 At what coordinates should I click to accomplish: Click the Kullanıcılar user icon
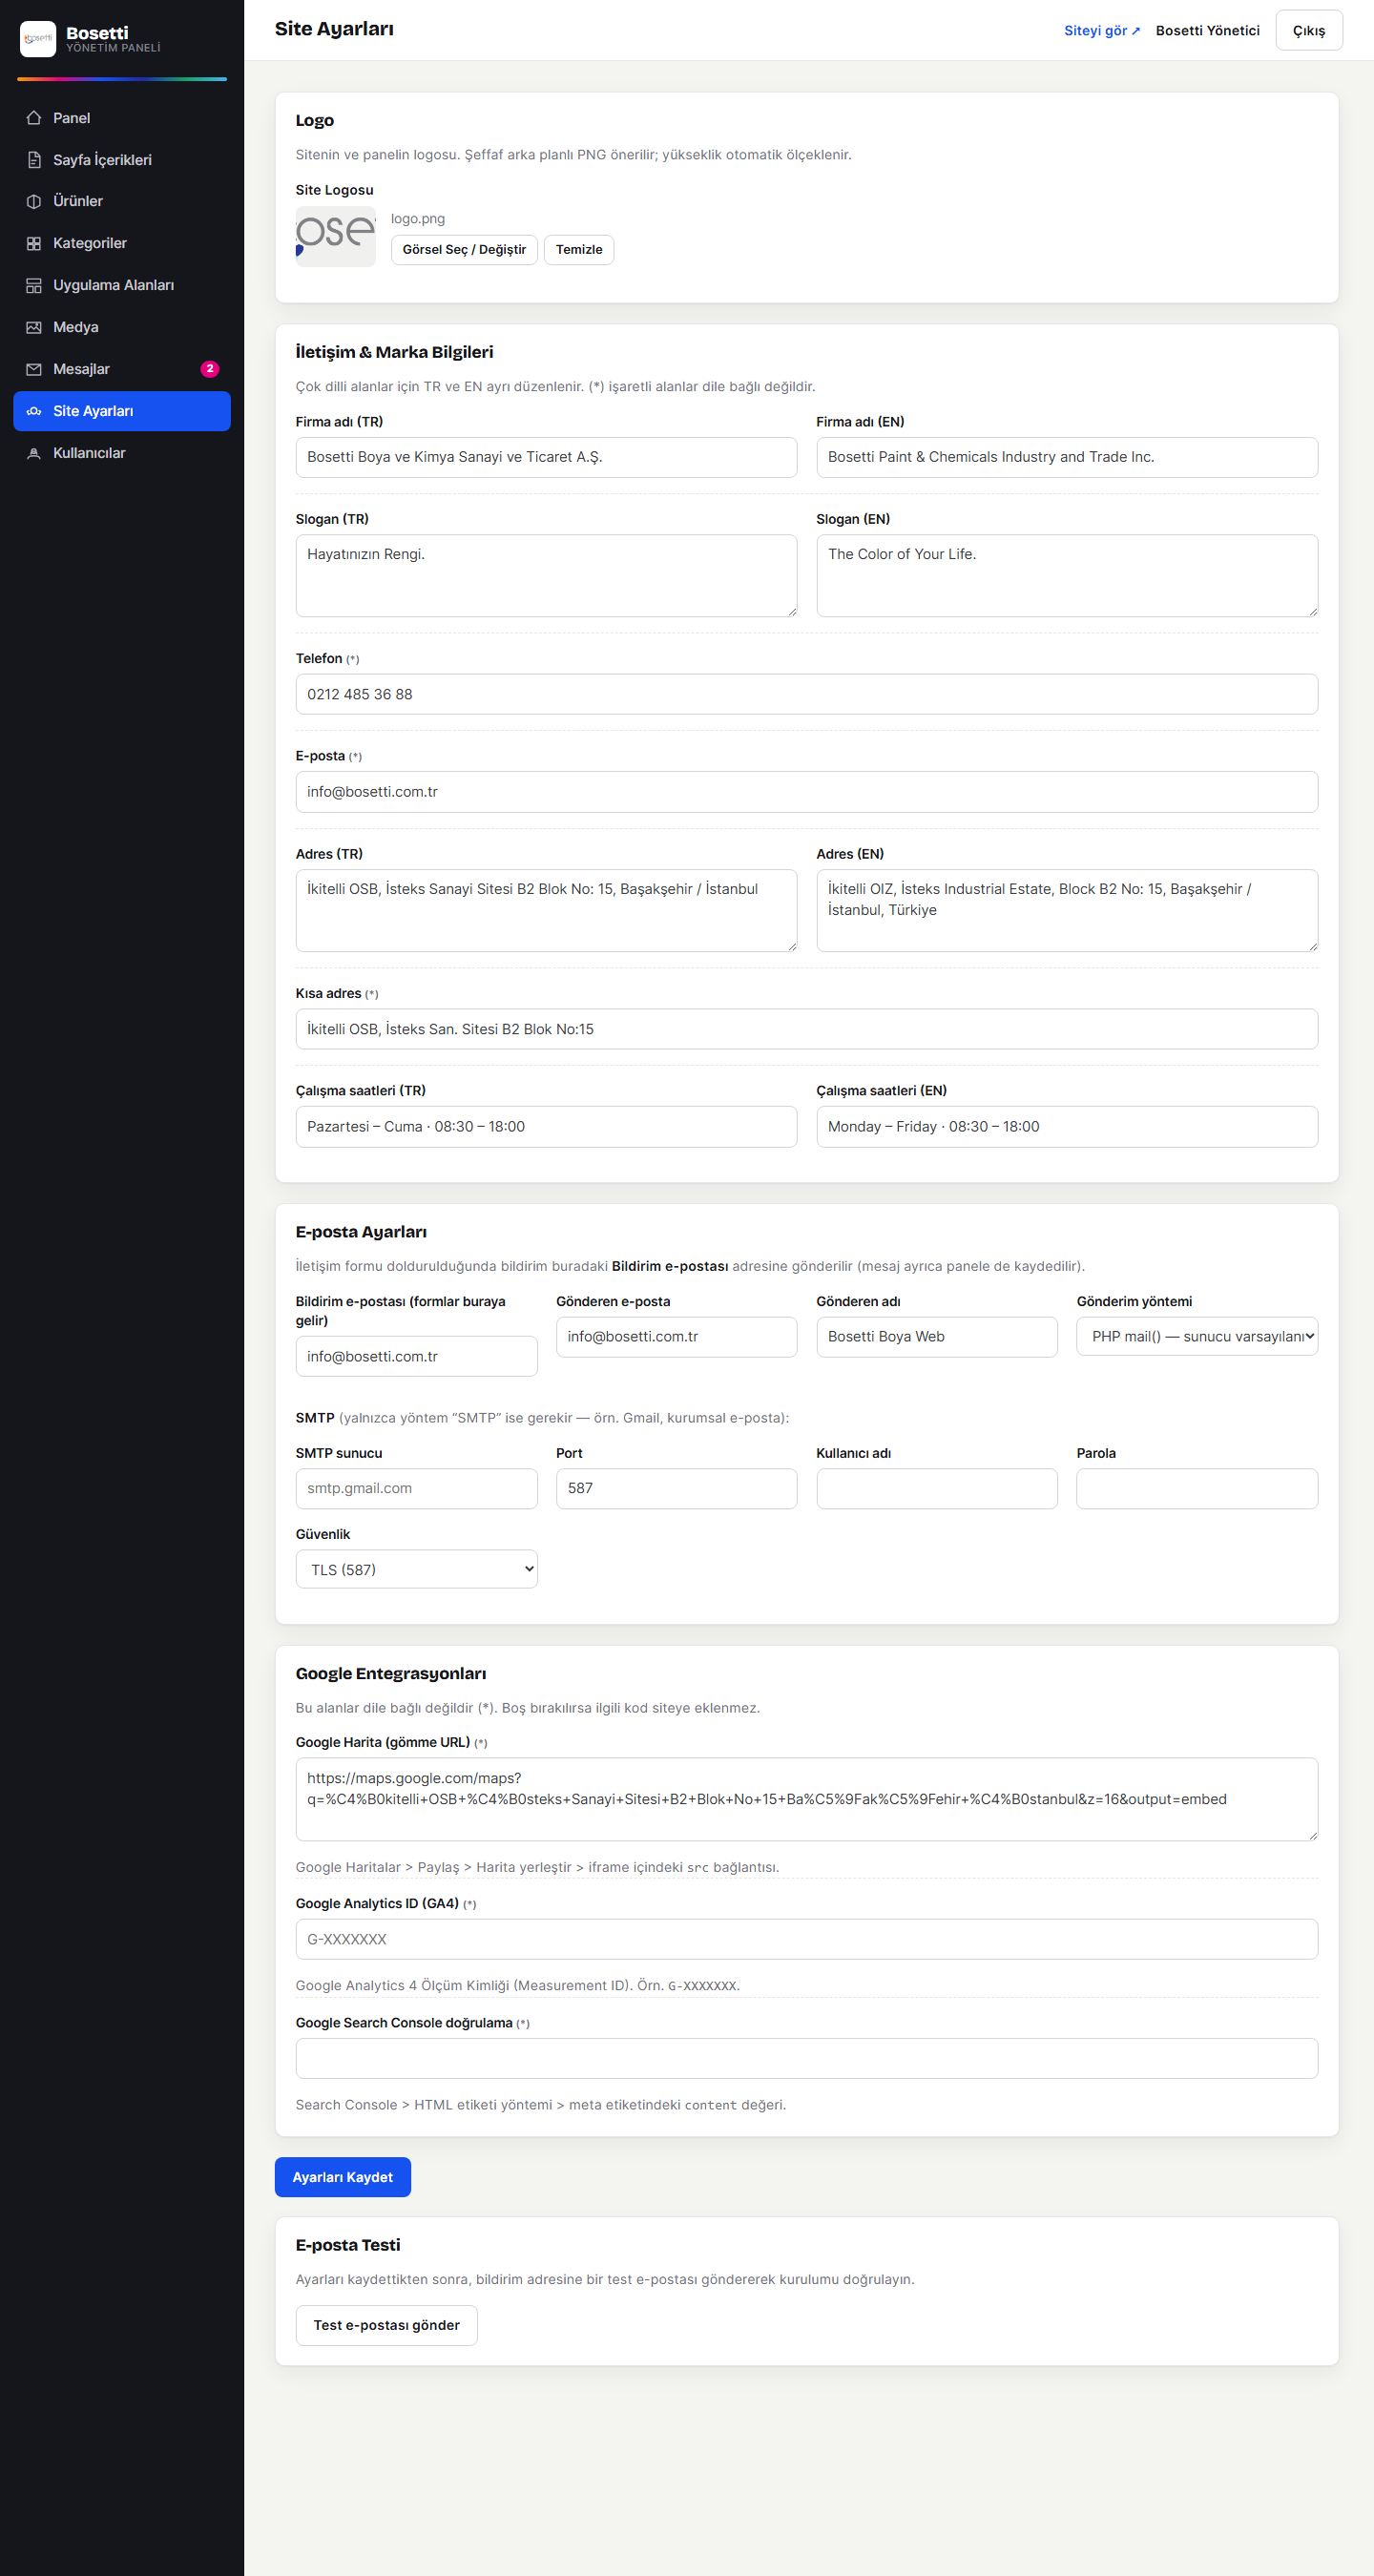point(34,454)
